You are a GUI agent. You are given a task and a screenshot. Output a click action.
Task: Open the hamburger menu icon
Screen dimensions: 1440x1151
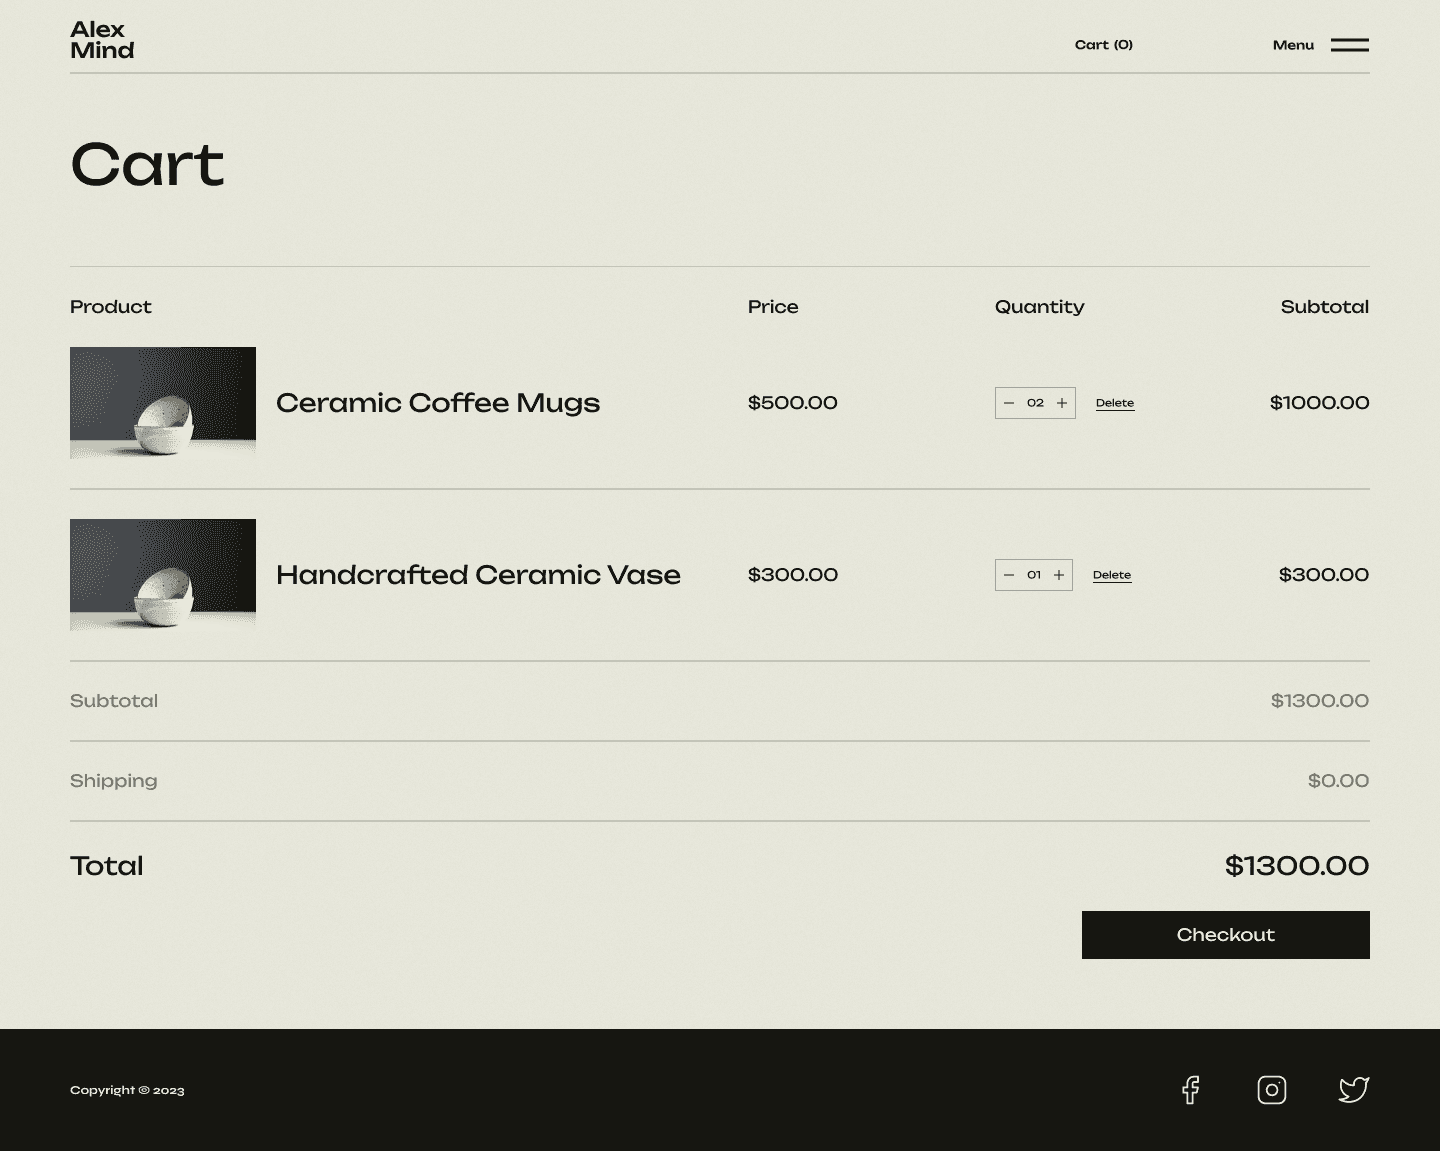[1349, 45]
